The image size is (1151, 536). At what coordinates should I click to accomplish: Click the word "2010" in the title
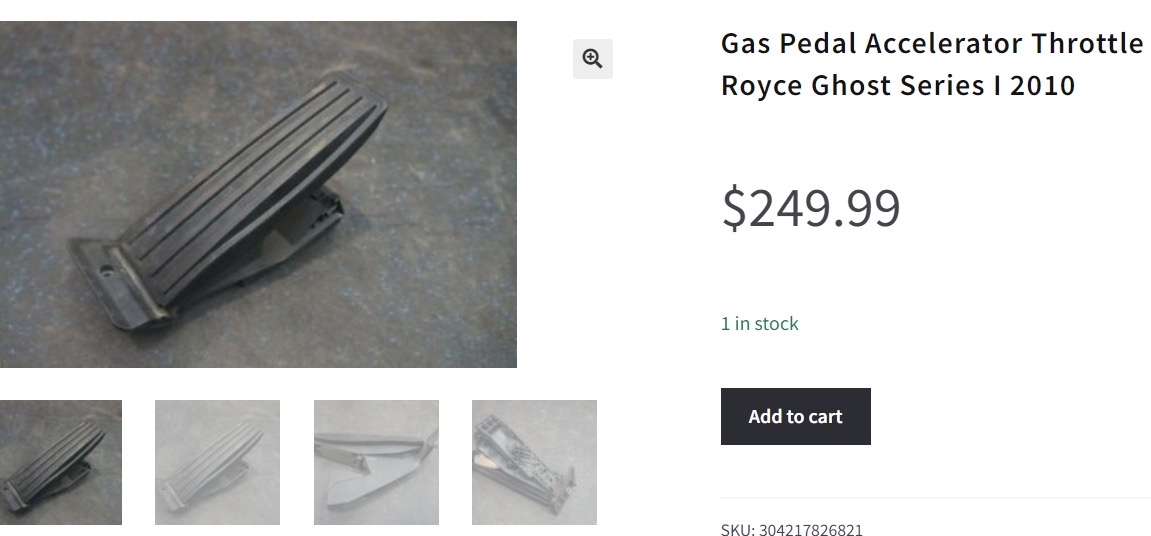click(x=1042, y=86)
